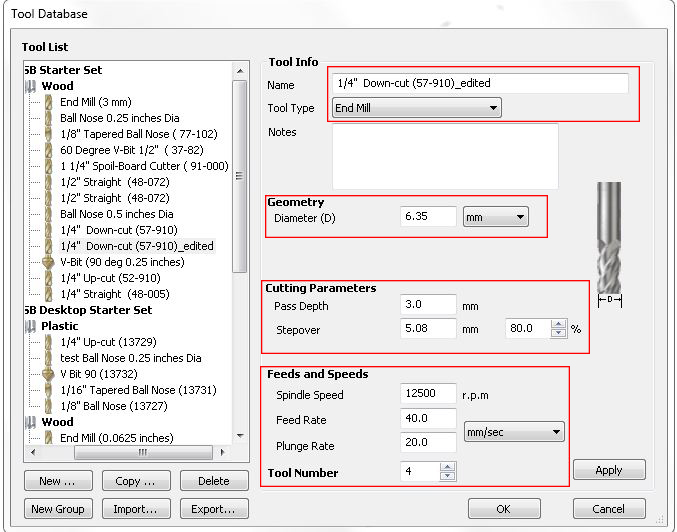Click the end mill tool preview image
This screenshot has height=532, width=677.
[609, 238]
